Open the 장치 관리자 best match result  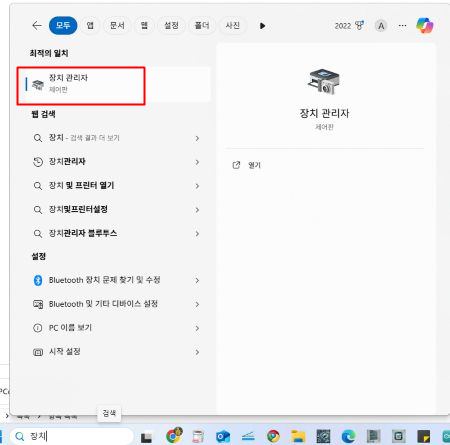pos(113,84)
